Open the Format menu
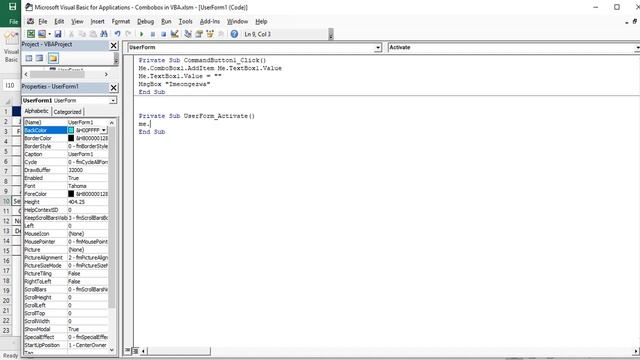The height and width of the screenshot is (360, 640). coord(121,21)
